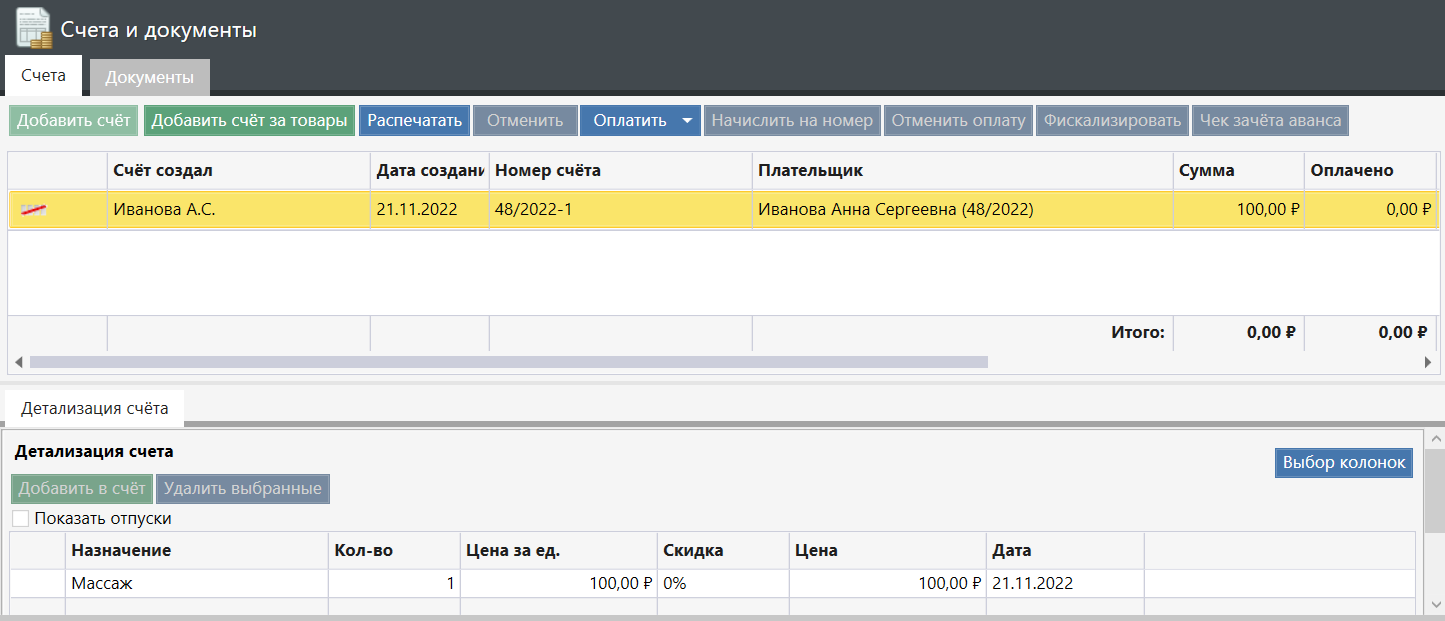The height and width of the screenshot is (621, 1445).
Task: Click the "Фискализировать" button
Action: coord(1112,121)
